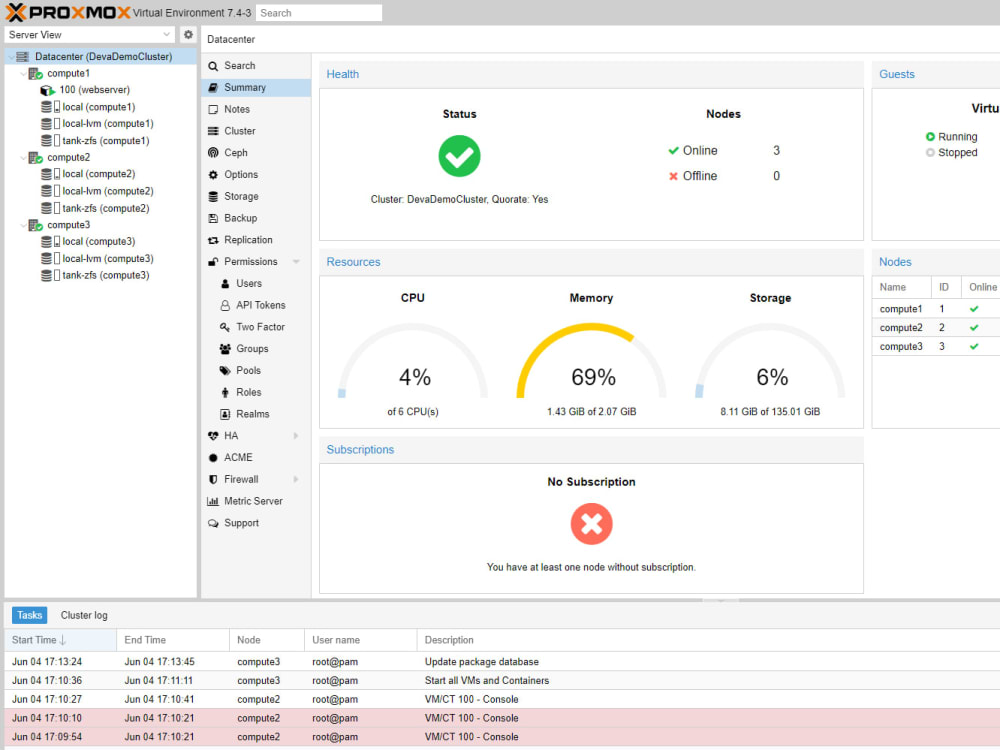
Task: Click the red No Subscription cross icon
Action: click(591, 524)
